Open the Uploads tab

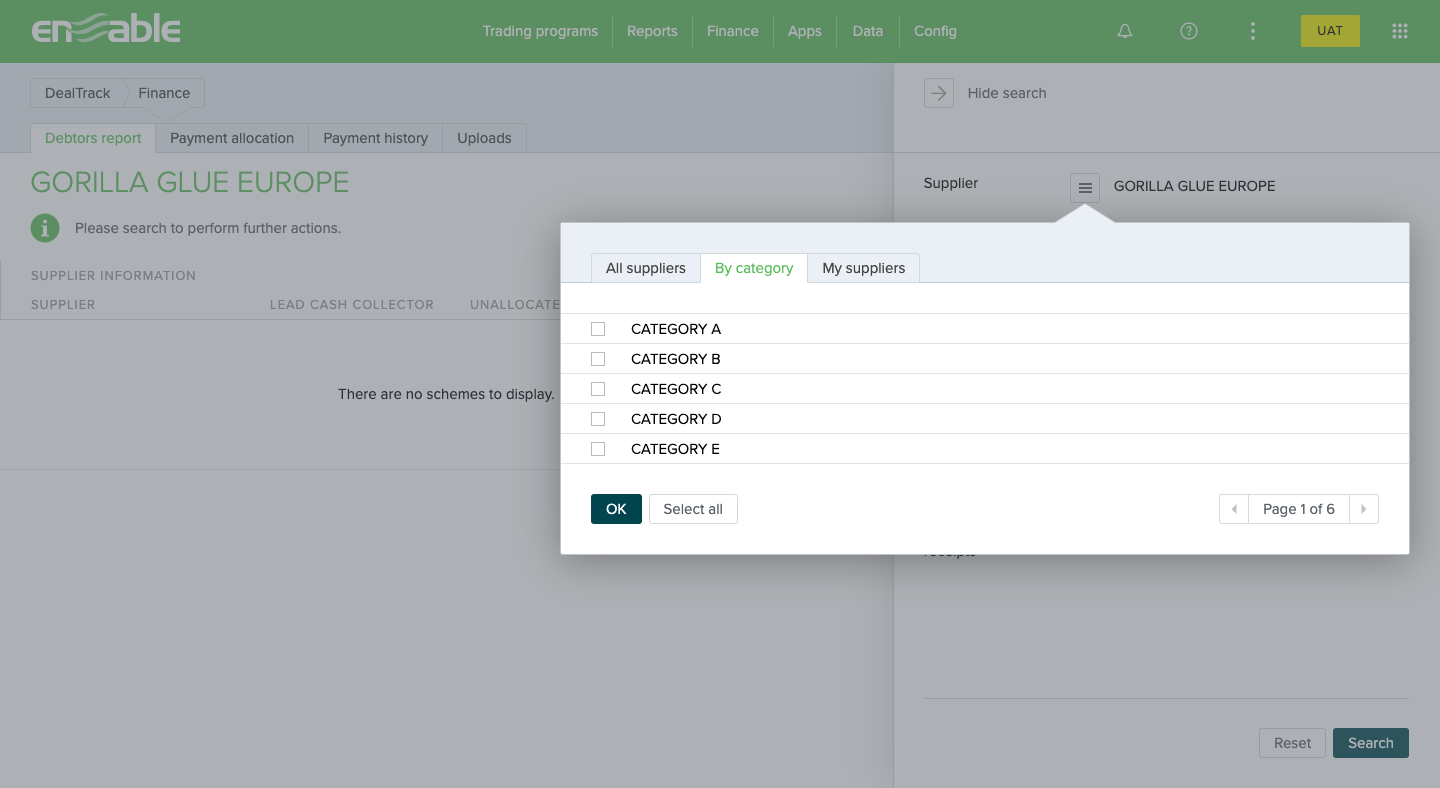pos(484,138)
